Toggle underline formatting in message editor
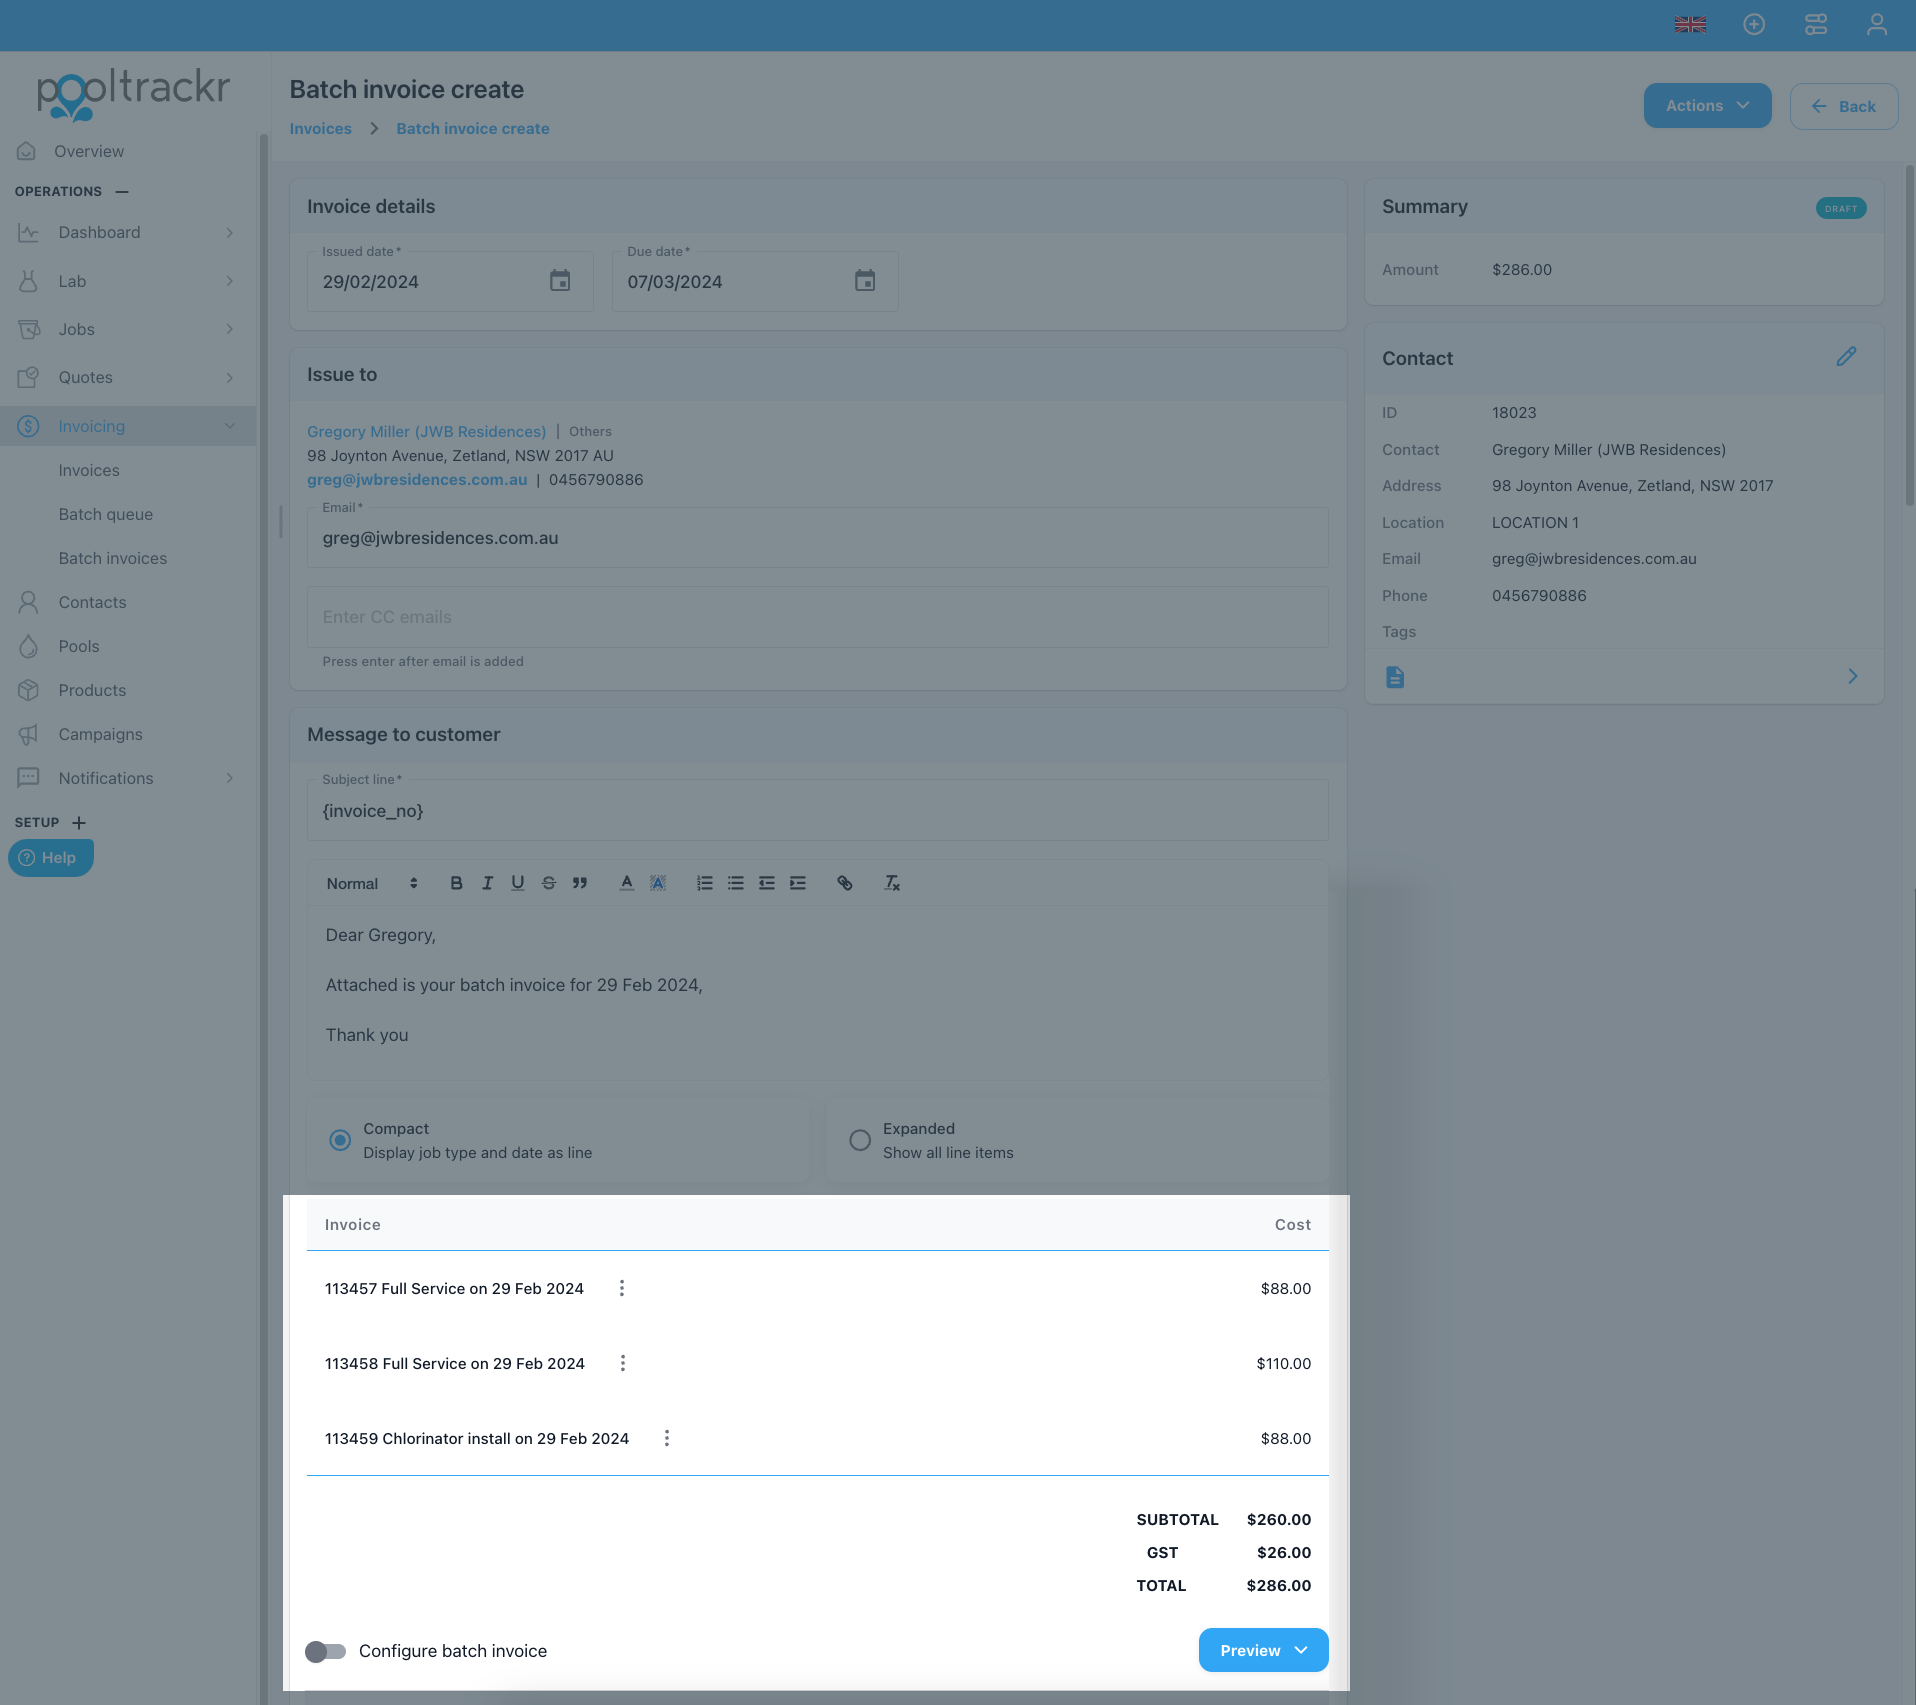Image resolution: width=1916 pixels, height=1705 pixels. [517, 883]
